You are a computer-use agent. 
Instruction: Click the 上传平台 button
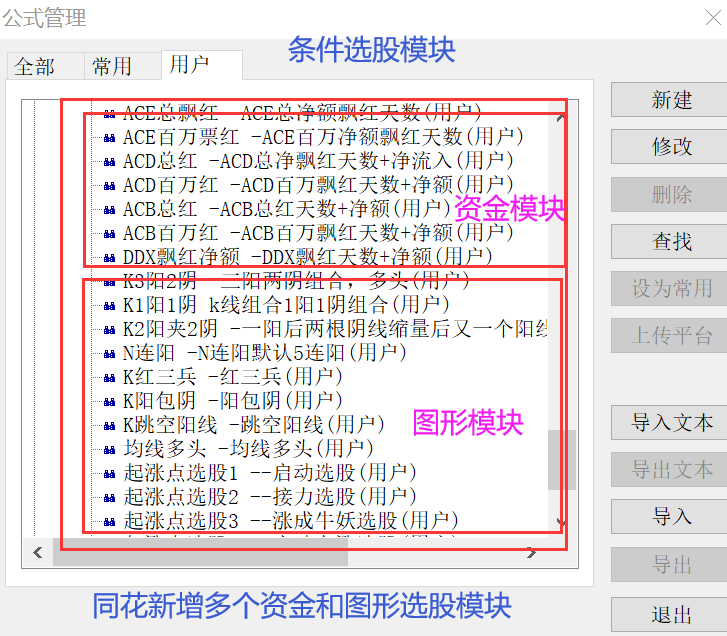(671, 335)
